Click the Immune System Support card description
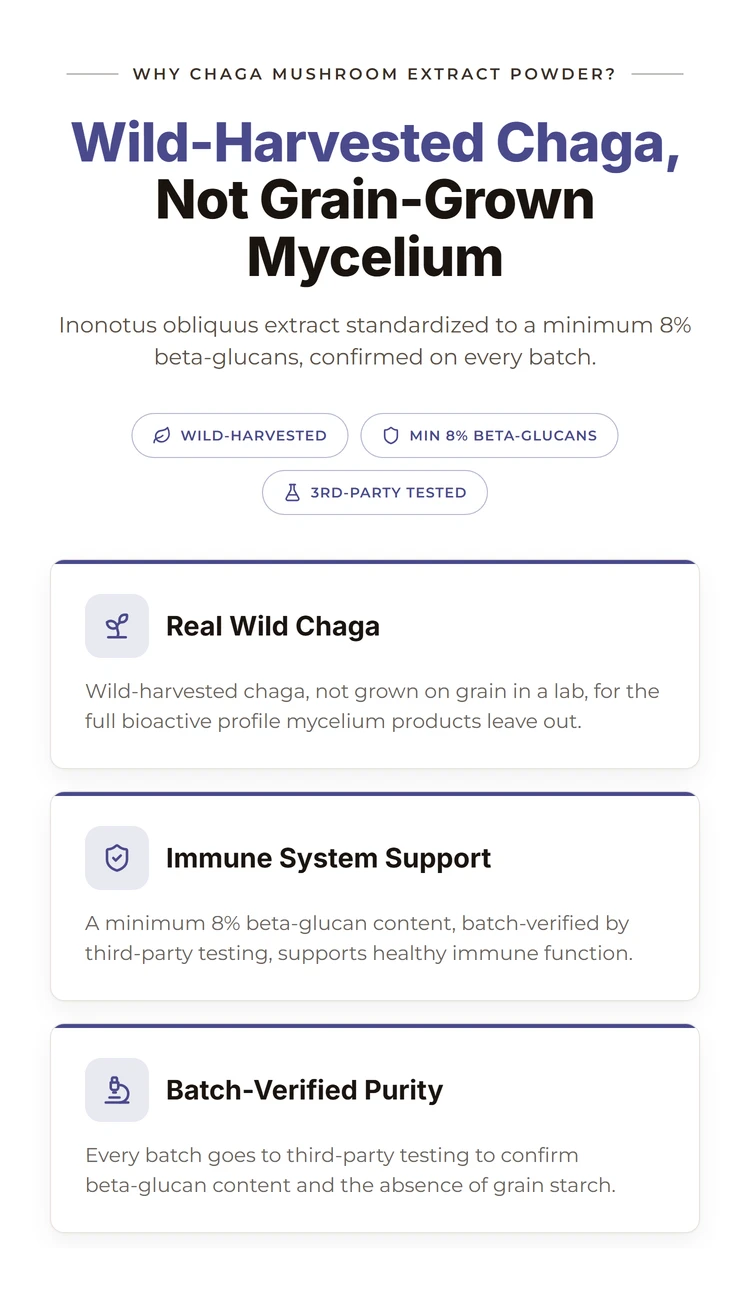Image resolution: width=750 pixels, height=1301 pixels. click(x=359, y=938)
